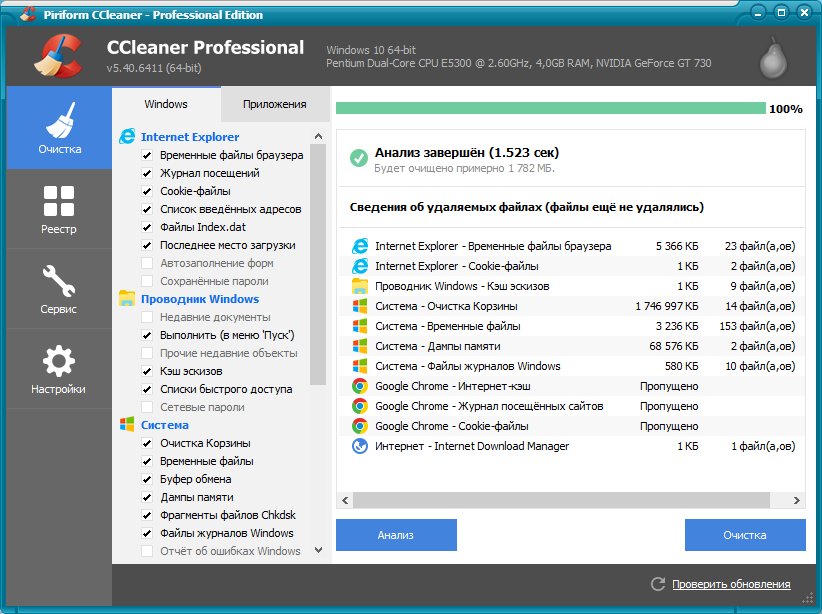This screenshot has width=822, height=614.
Task: Minimize the CCleaner window
Action: coord(758,13)
